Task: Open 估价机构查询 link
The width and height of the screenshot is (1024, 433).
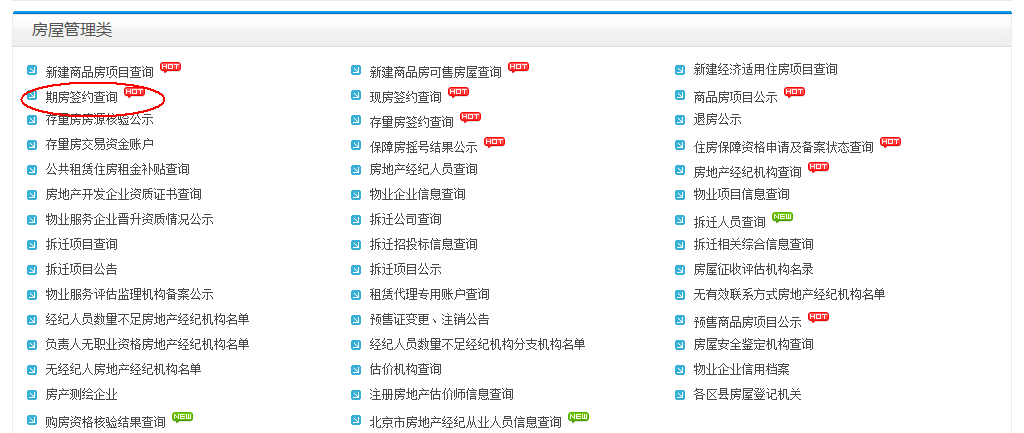Action: pos(406,370)
